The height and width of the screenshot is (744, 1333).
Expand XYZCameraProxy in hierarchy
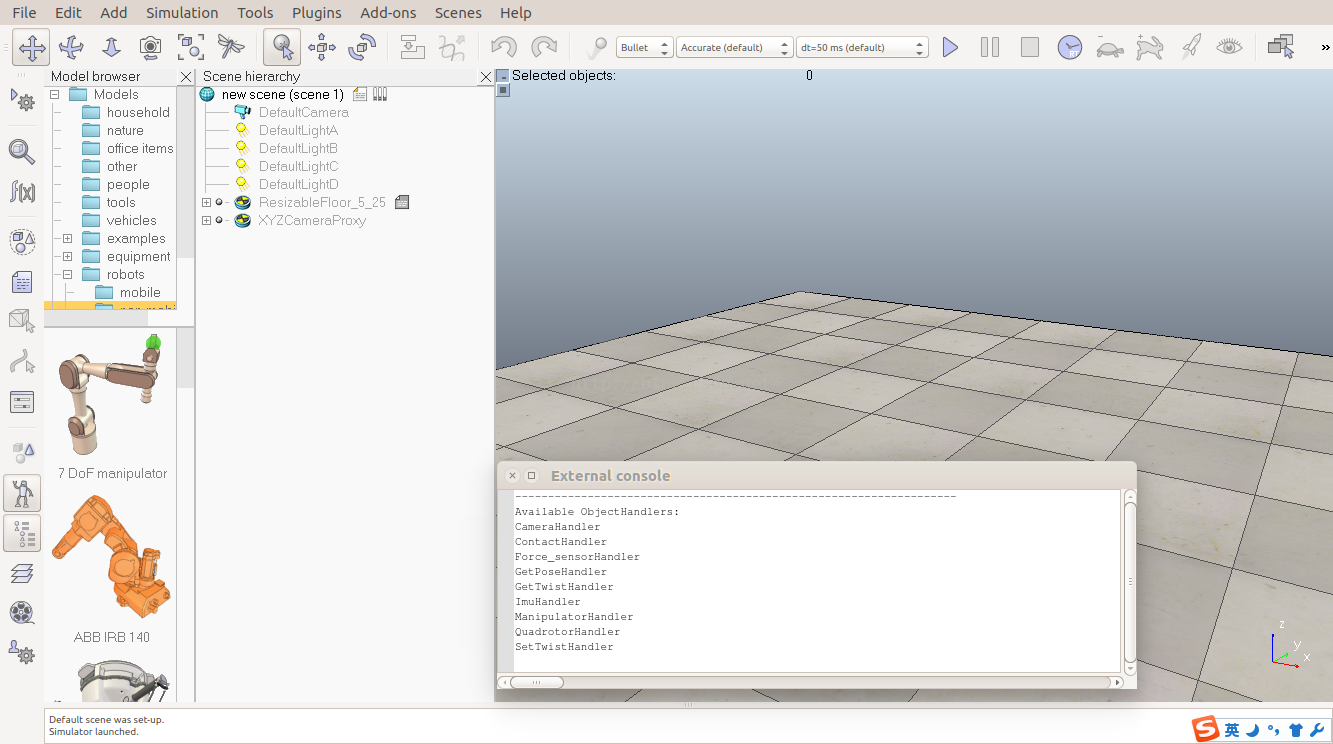tap(207, 221)
